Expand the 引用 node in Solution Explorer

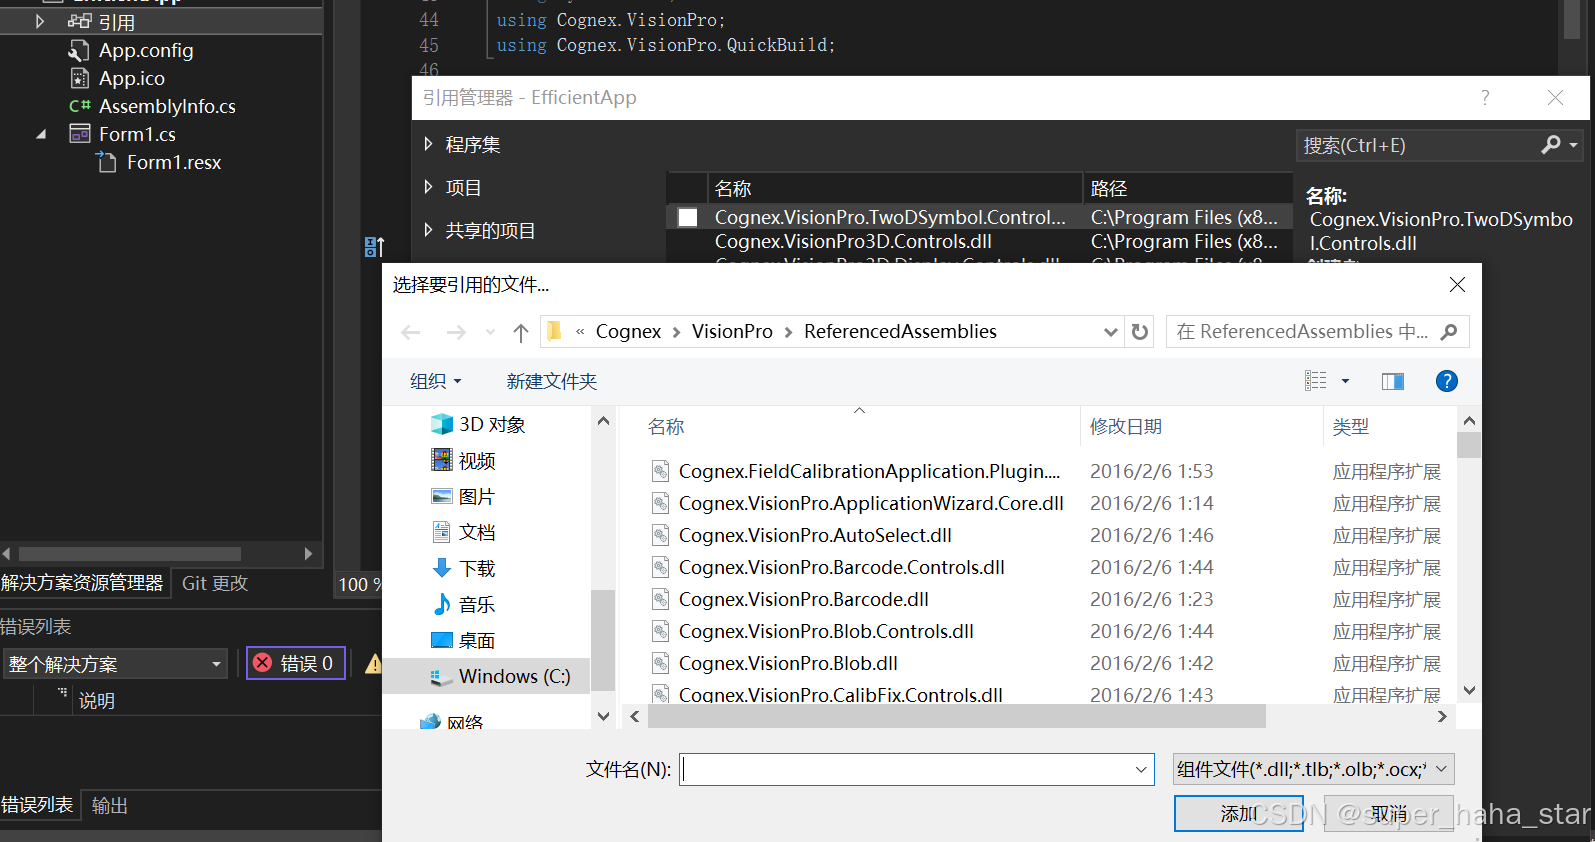coord(40,21)
